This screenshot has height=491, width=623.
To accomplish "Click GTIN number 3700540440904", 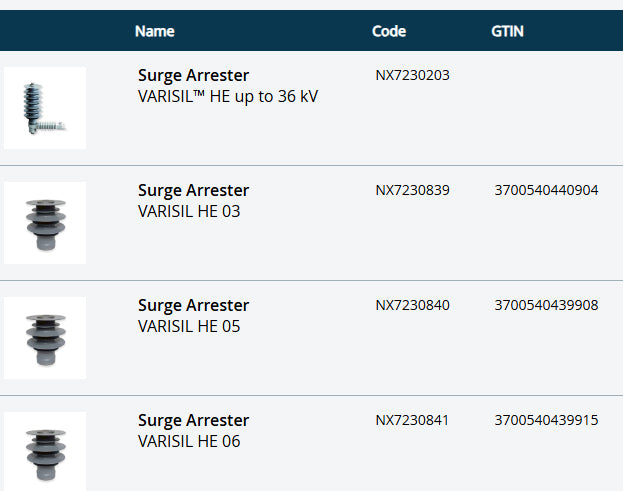I will (546, 190).
